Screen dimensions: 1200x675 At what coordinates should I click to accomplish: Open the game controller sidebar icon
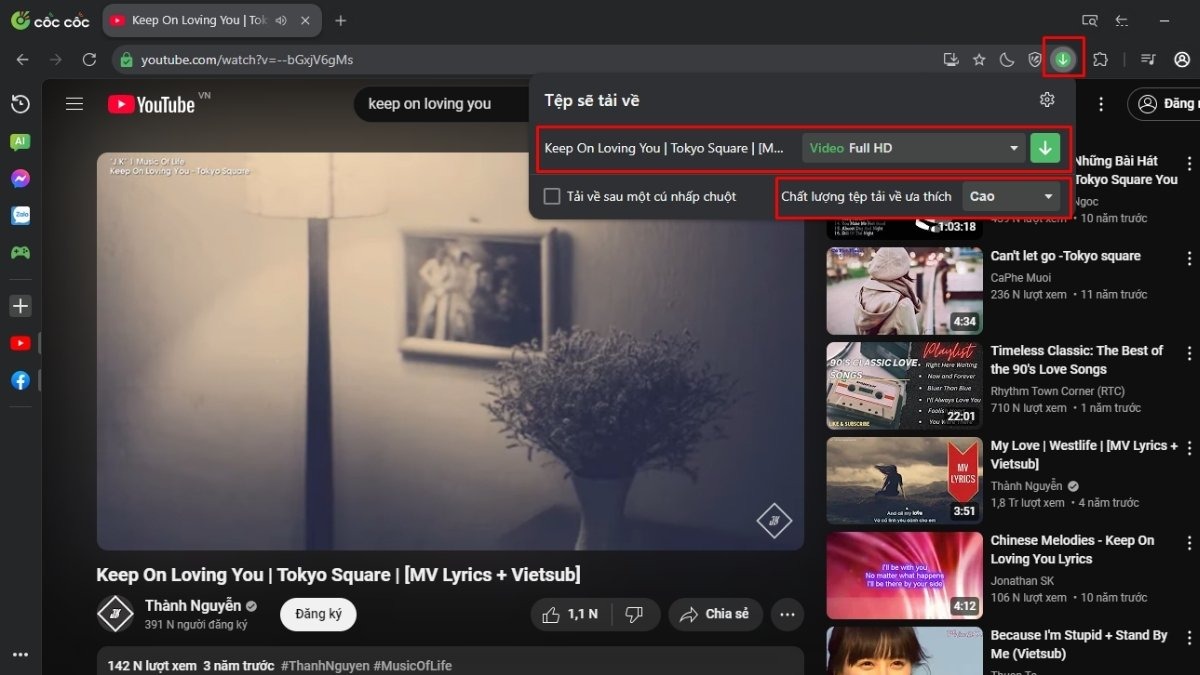click(20, 252)
